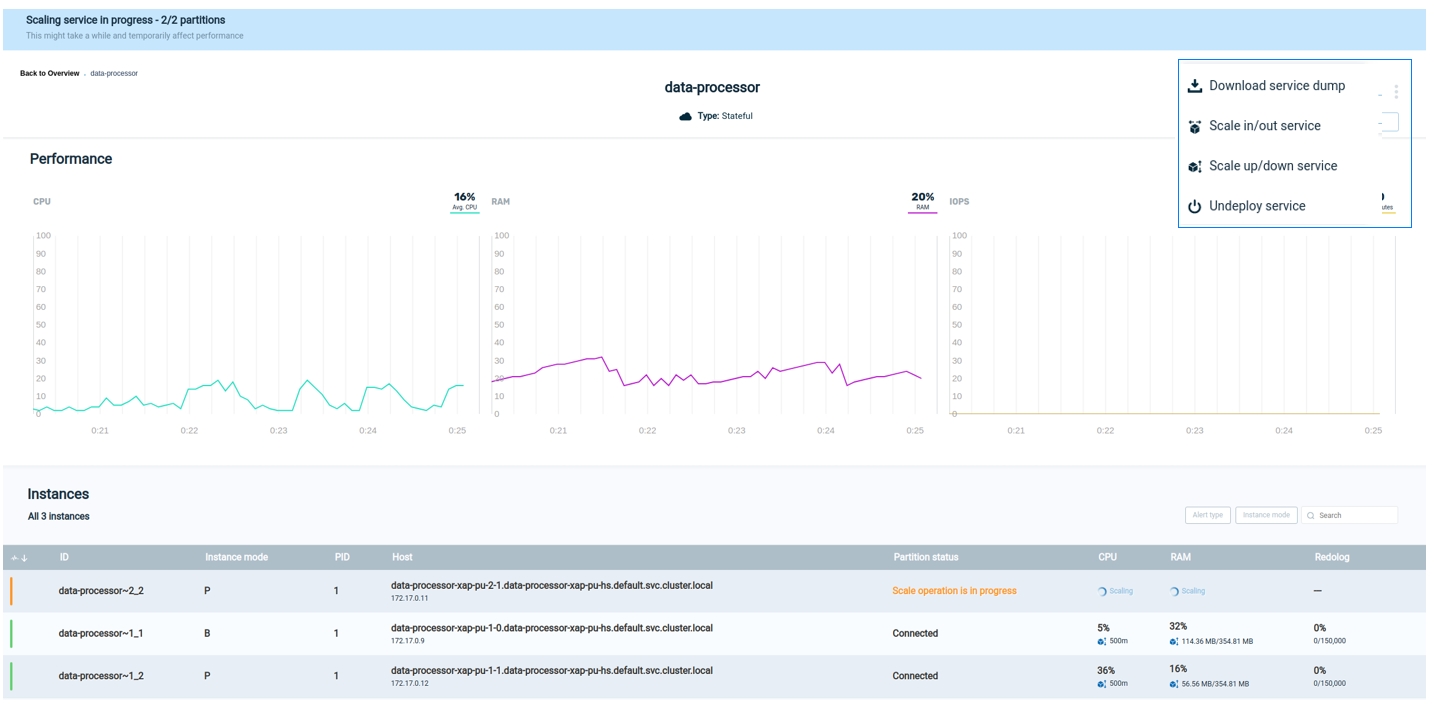Click the Undeploy service power icon
The image size is (1434, 706).
(x=1194, y=207)
